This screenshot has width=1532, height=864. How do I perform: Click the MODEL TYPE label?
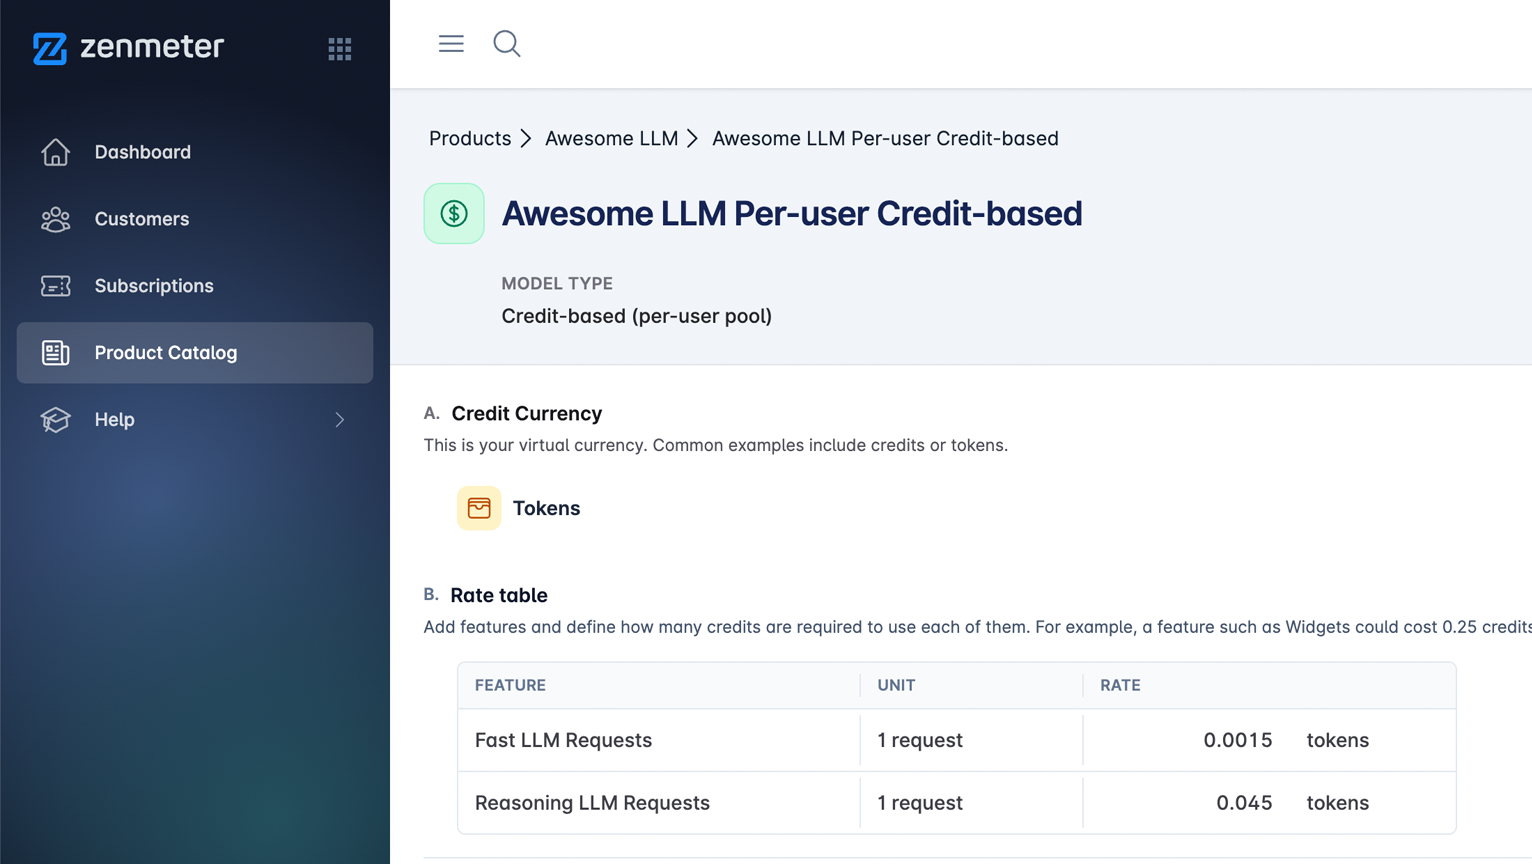click(x=557, y=284)
